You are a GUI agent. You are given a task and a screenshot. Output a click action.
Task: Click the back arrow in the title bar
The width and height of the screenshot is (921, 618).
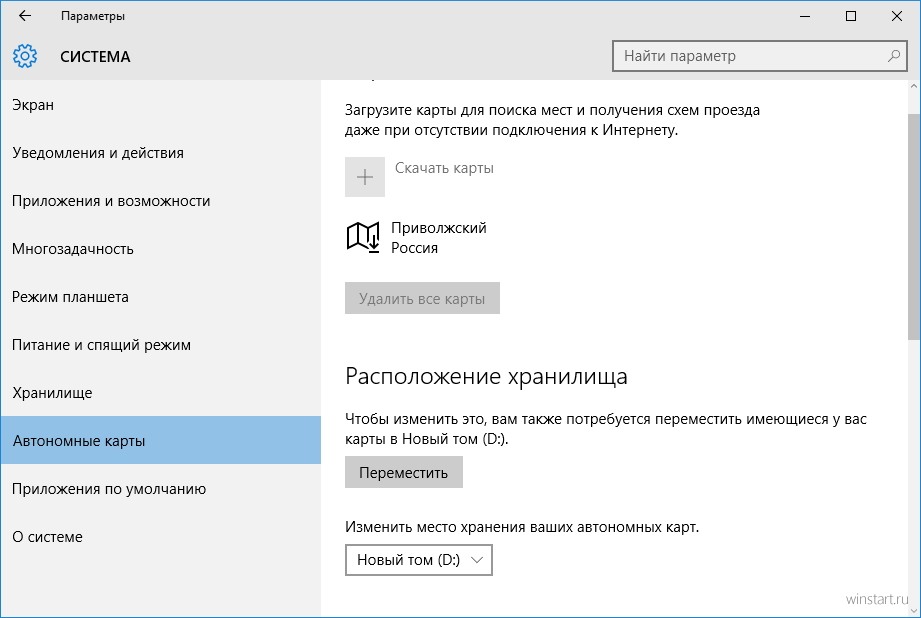(25, 16)
